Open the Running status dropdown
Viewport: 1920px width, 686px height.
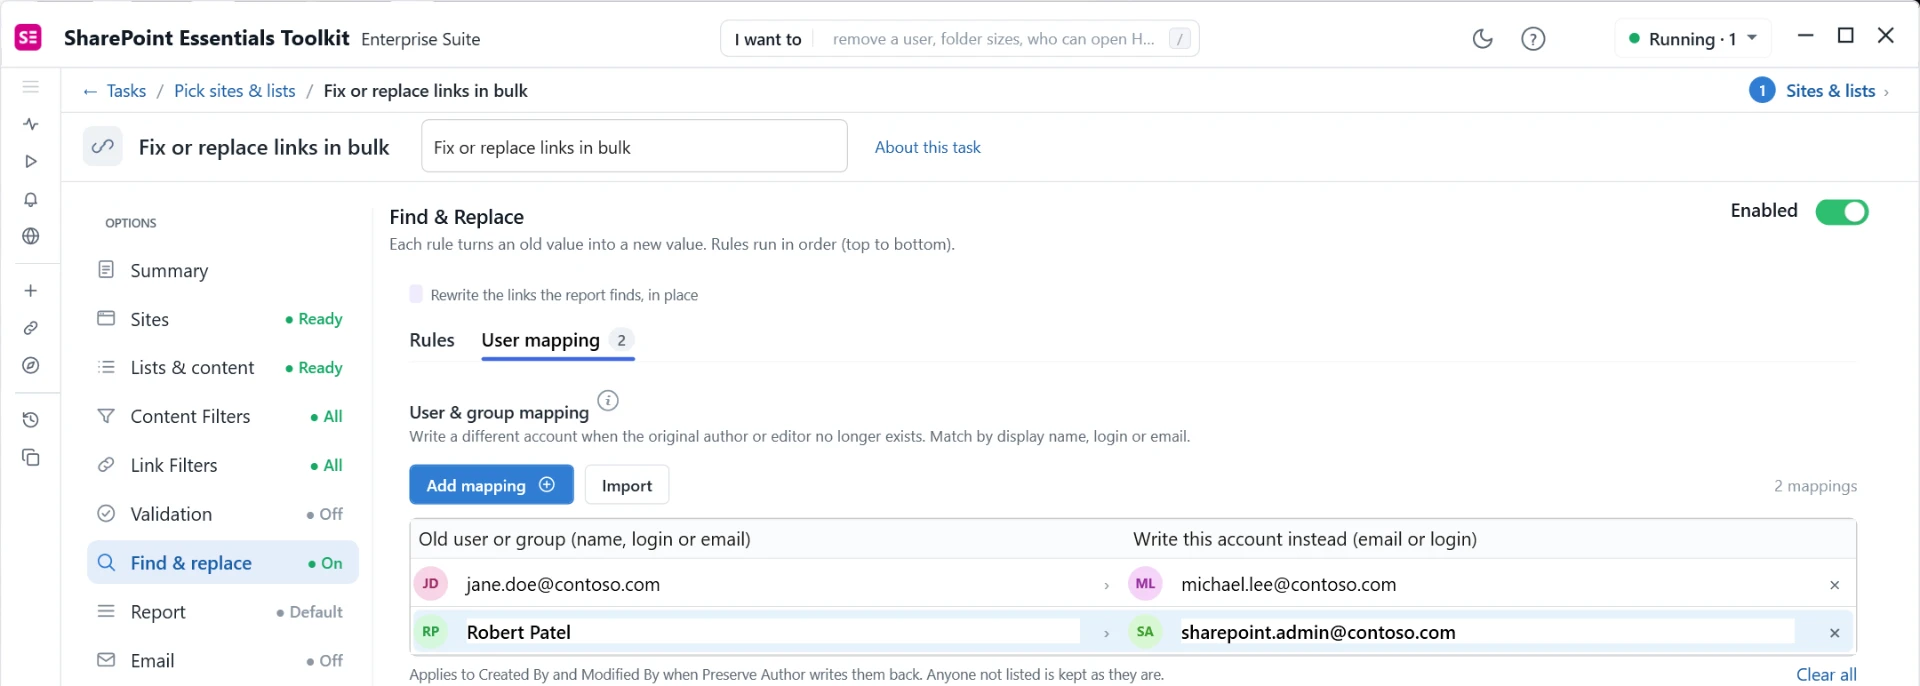(1693, 39)
